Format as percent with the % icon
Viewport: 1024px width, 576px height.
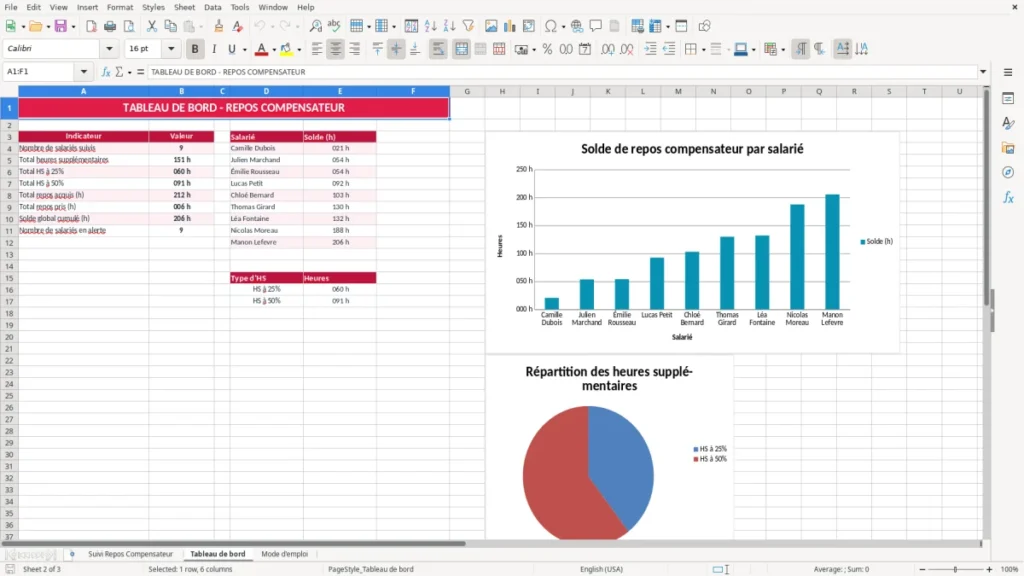pyautogui.click(x=547, y=49)
